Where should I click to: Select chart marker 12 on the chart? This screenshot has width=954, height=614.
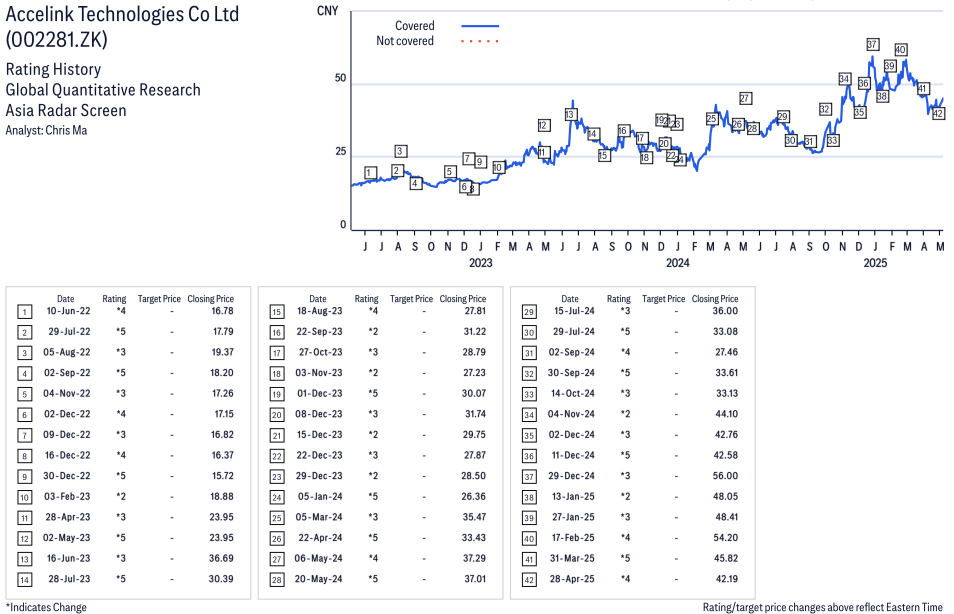point(544,125)
